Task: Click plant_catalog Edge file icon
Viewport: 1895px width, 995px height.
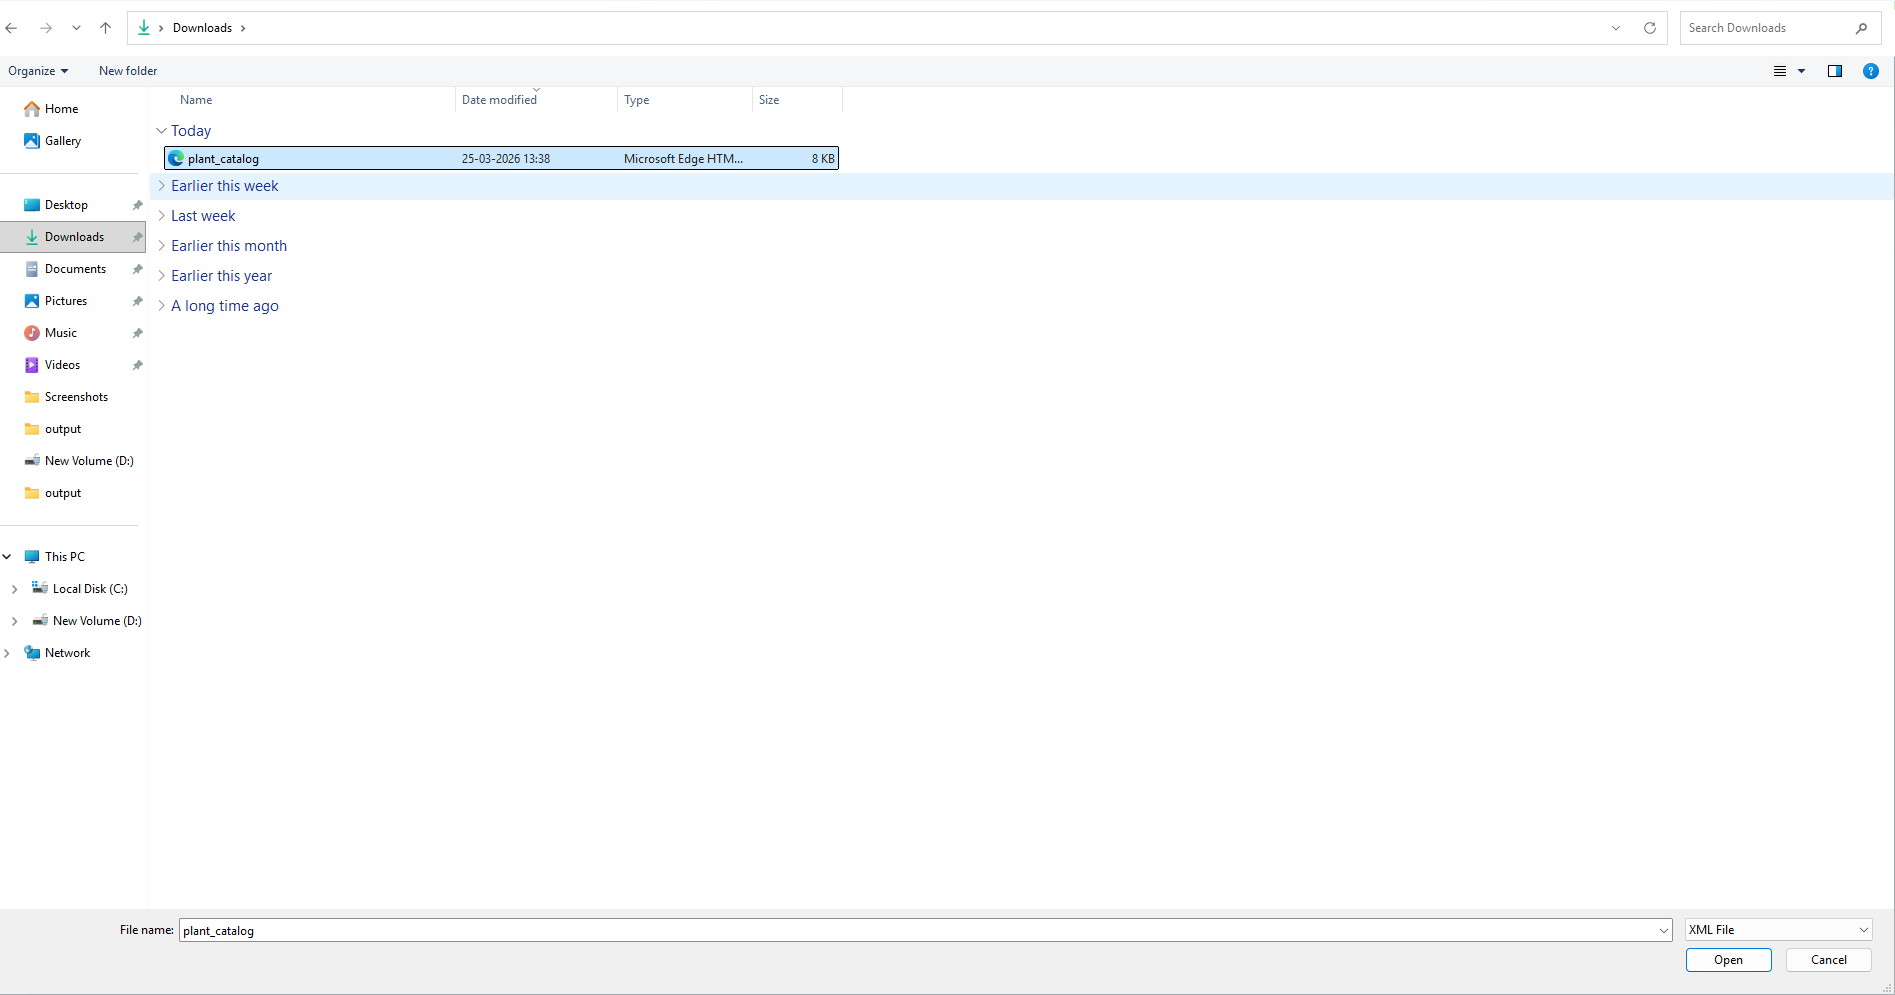Action: click(x=176, y=159)
